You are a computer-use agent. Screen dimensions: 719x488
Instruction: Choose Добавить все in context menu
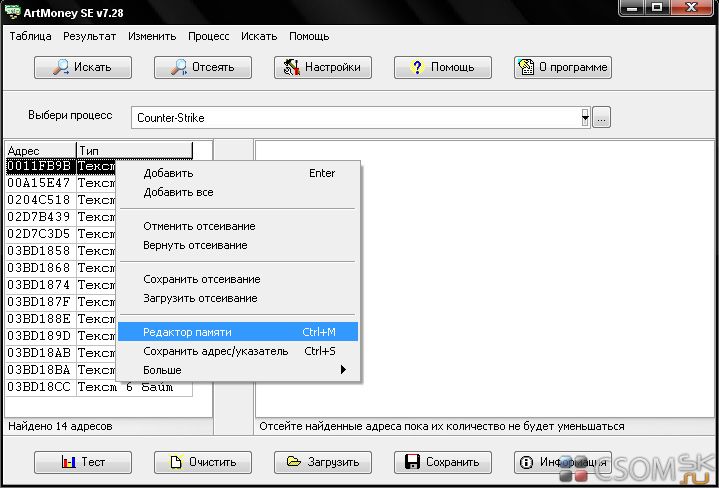(238, 192)
